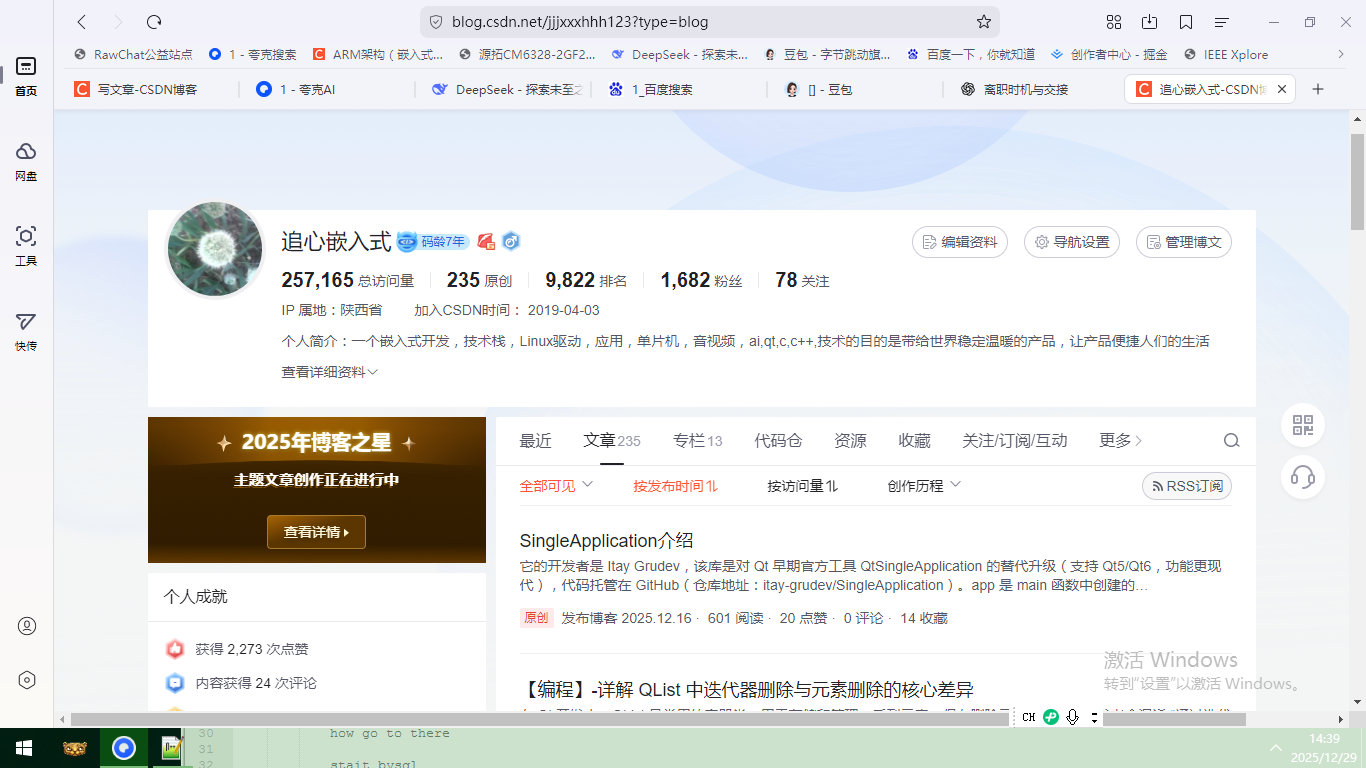Click the blue medal badge after username
This screenshot has height=768, width=1366.
(511, 241)
